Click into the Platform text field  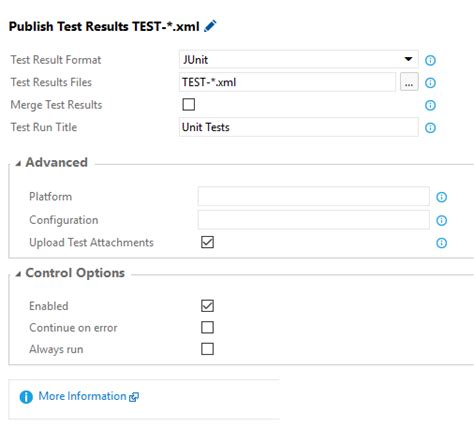click(313, 196)
